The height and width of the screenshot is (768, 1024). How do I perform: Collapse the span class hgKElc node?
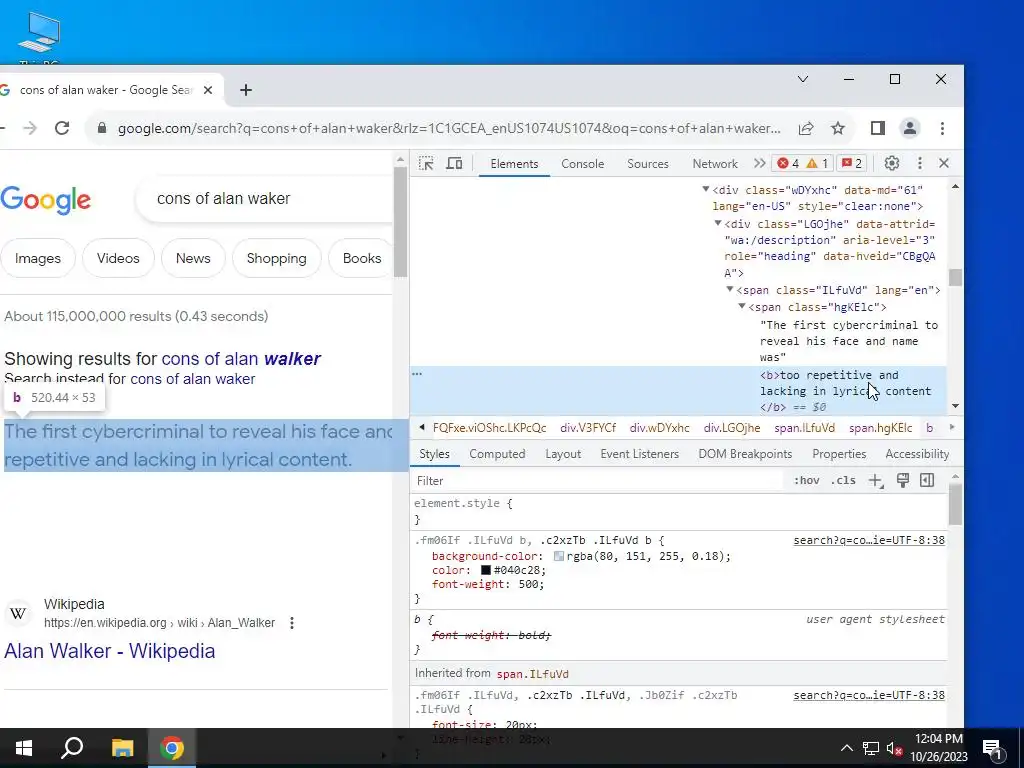tap(742, 306)
